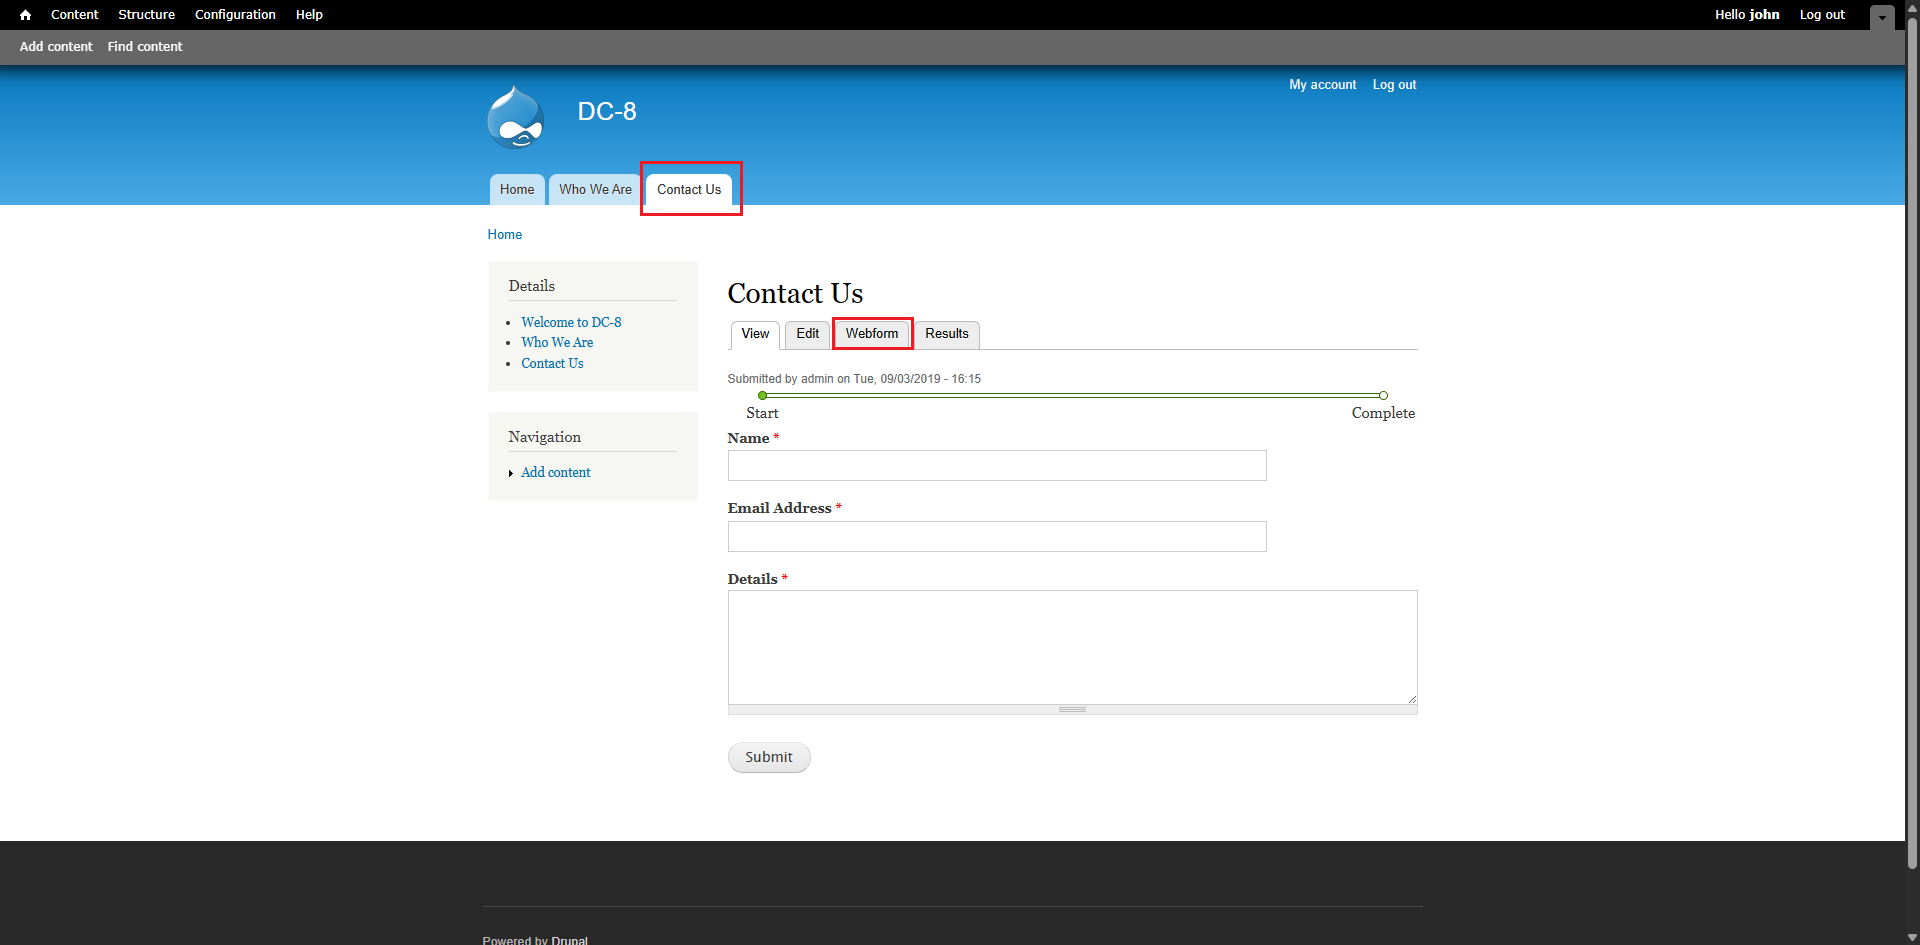This screenshot has height=945, width=1920.
Task: Open the Edit tab
Action: pos(807,334)
